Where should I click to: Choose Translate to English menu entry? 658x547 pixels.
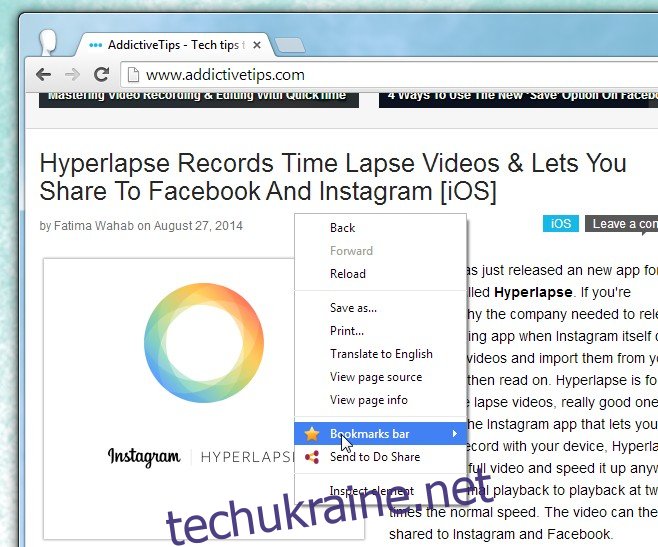click(381, 354)
